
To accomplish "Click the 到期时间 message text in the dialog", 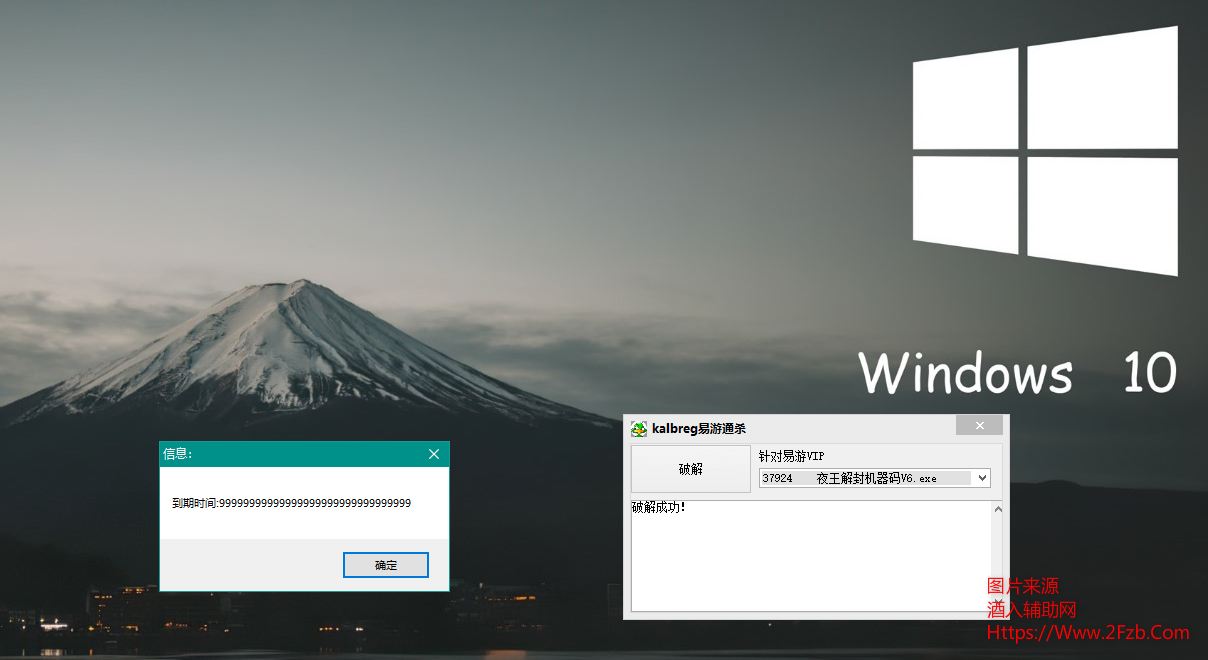I will (x=291, y=503).
